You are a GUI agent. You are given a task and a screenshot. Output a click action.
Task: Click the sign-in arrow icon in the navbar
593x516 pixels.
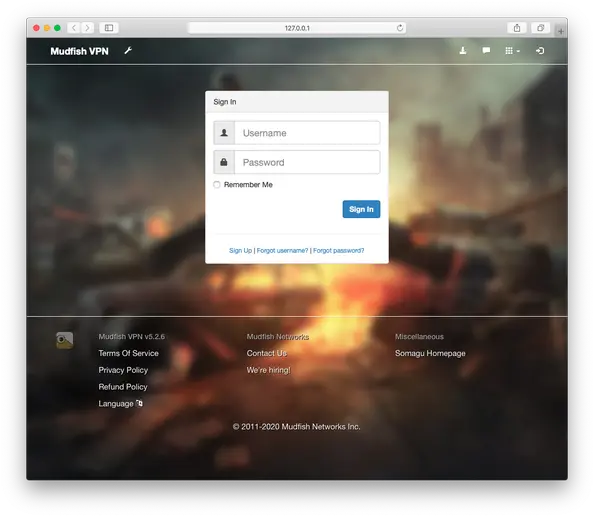[540, 51]
